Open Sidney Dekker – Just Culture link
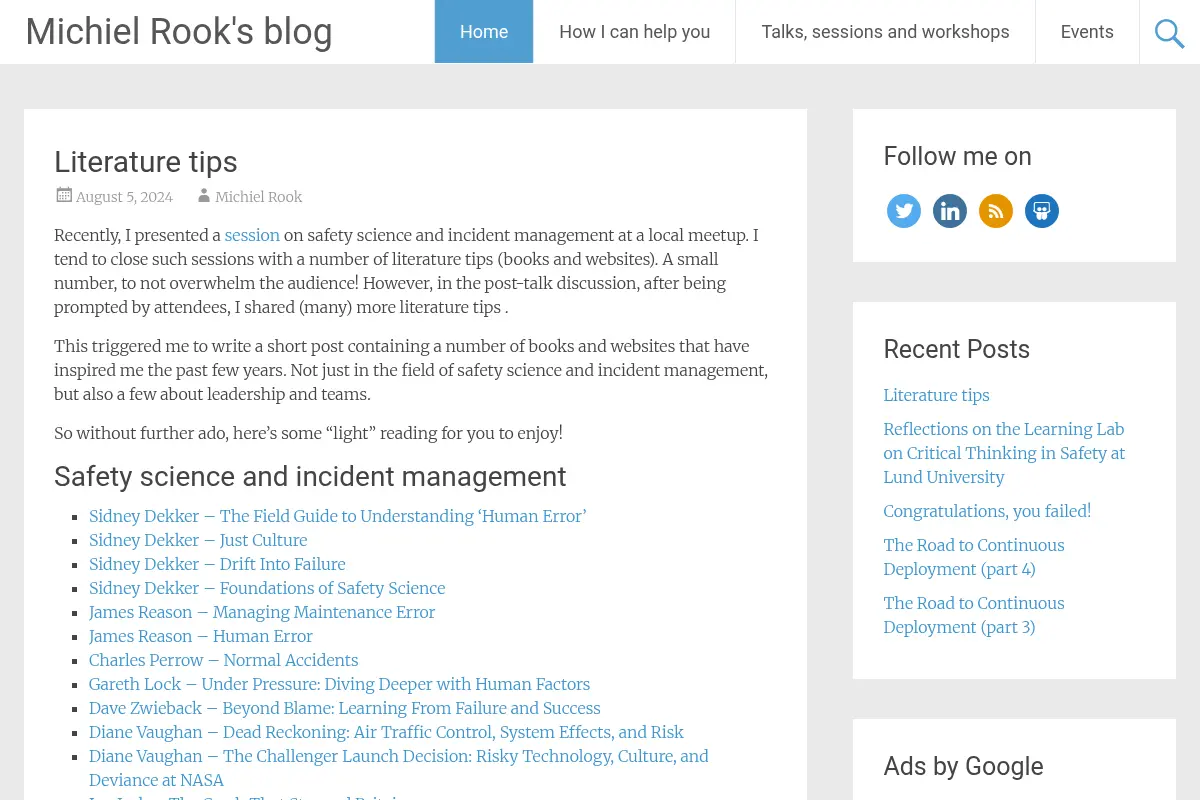The height and width of the screenshot is (800, 1200). (x=198, y=540)
